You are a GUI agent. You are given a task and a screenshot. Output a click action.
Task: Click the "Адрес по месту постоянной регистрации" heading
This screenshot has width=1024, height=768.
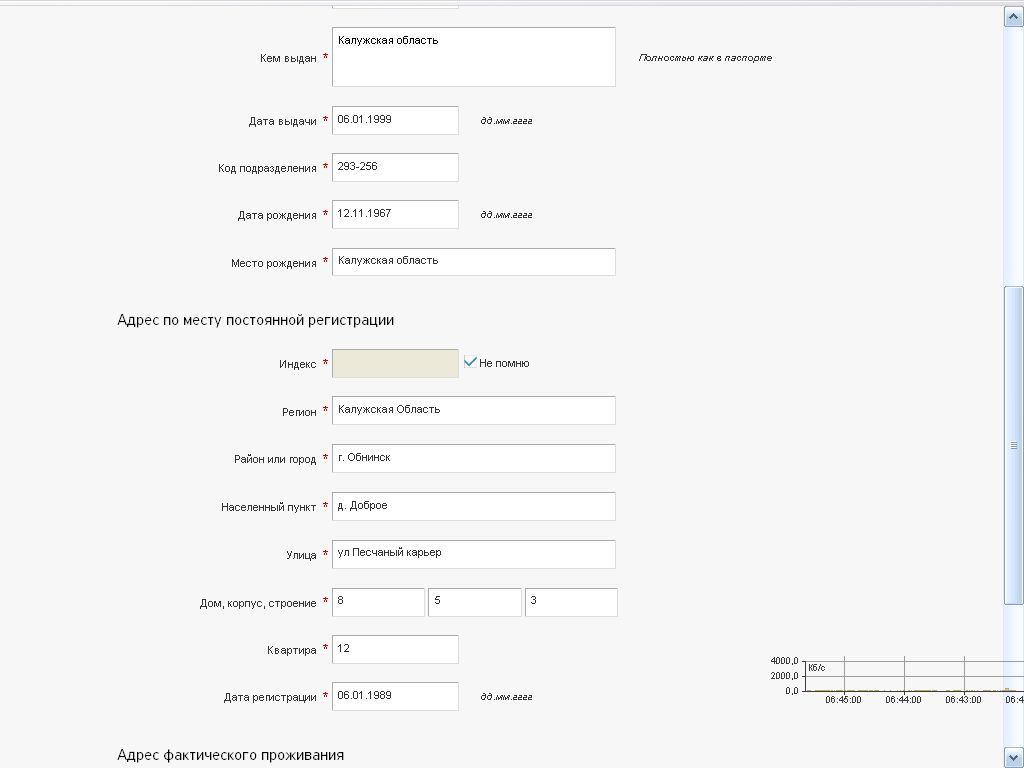click(x=255, y=320)
